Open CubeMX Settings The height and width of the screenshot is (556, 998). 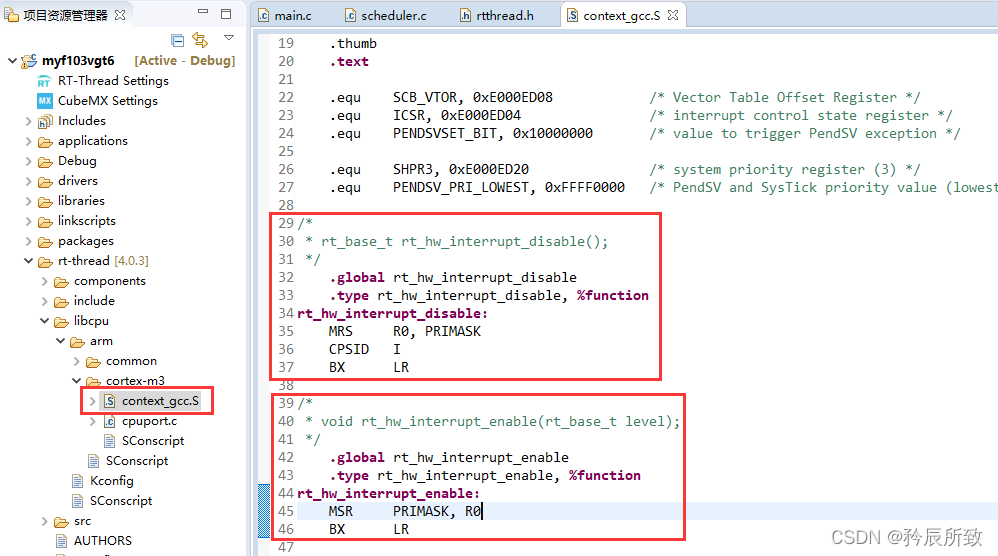point(107,101)
